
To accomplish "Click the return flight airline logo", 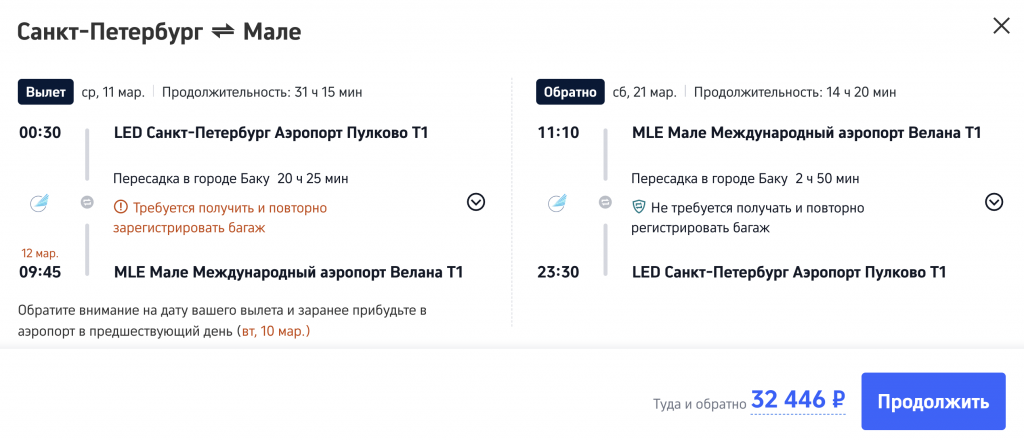I will click(557, 203).
